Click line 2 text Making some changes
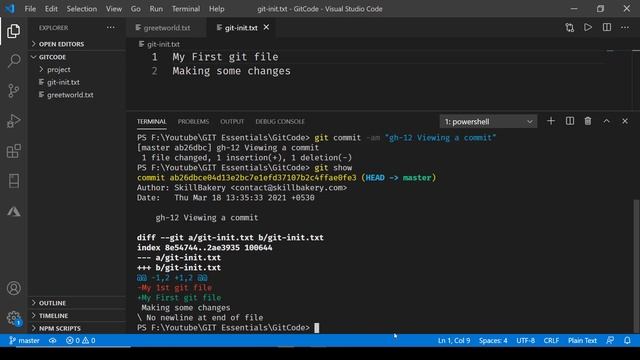Image resolution: width=640 pixels, height=360 pixels. 231,71
